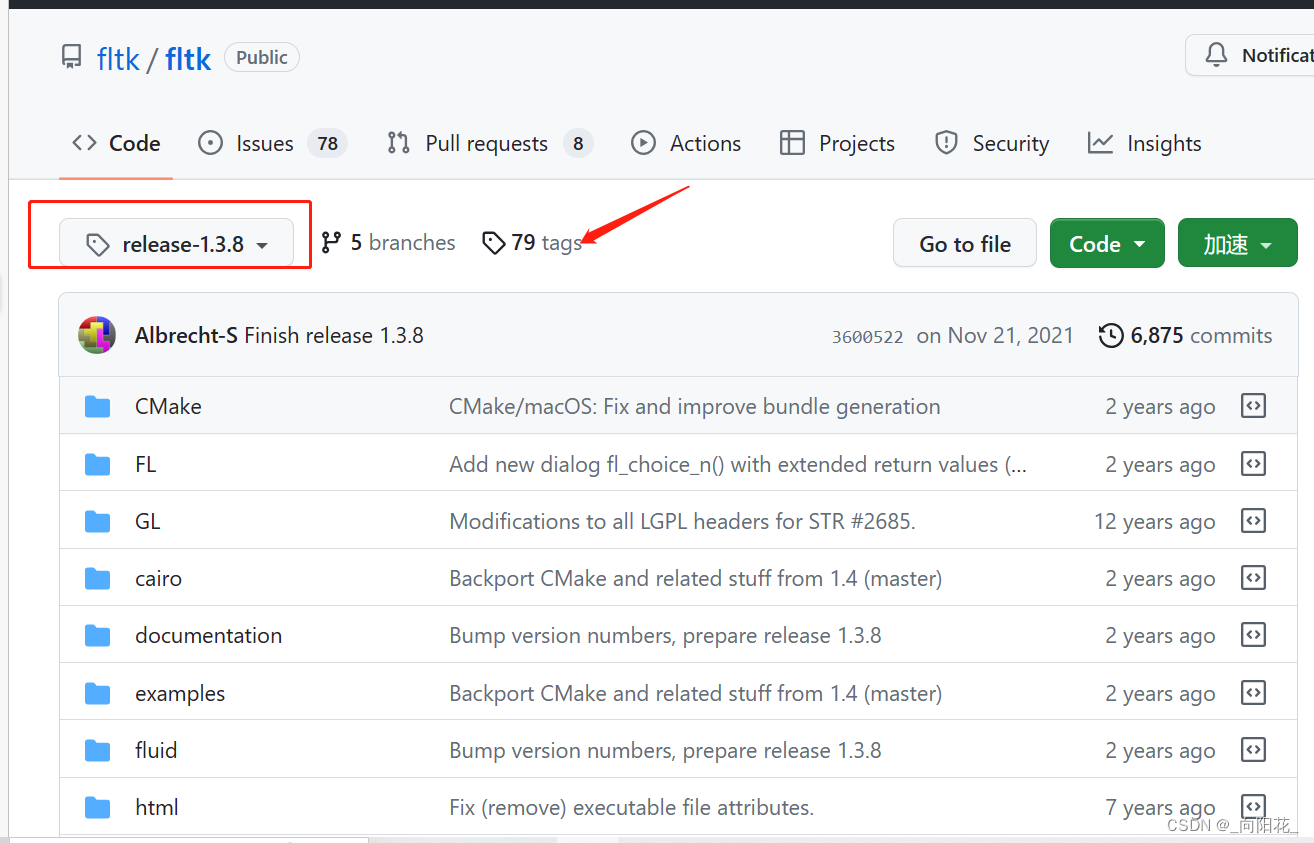The height and width of the screenshot is (843, 1314).
Task: Click the folder icon in the CMake row
Action: tap(98, 406)
